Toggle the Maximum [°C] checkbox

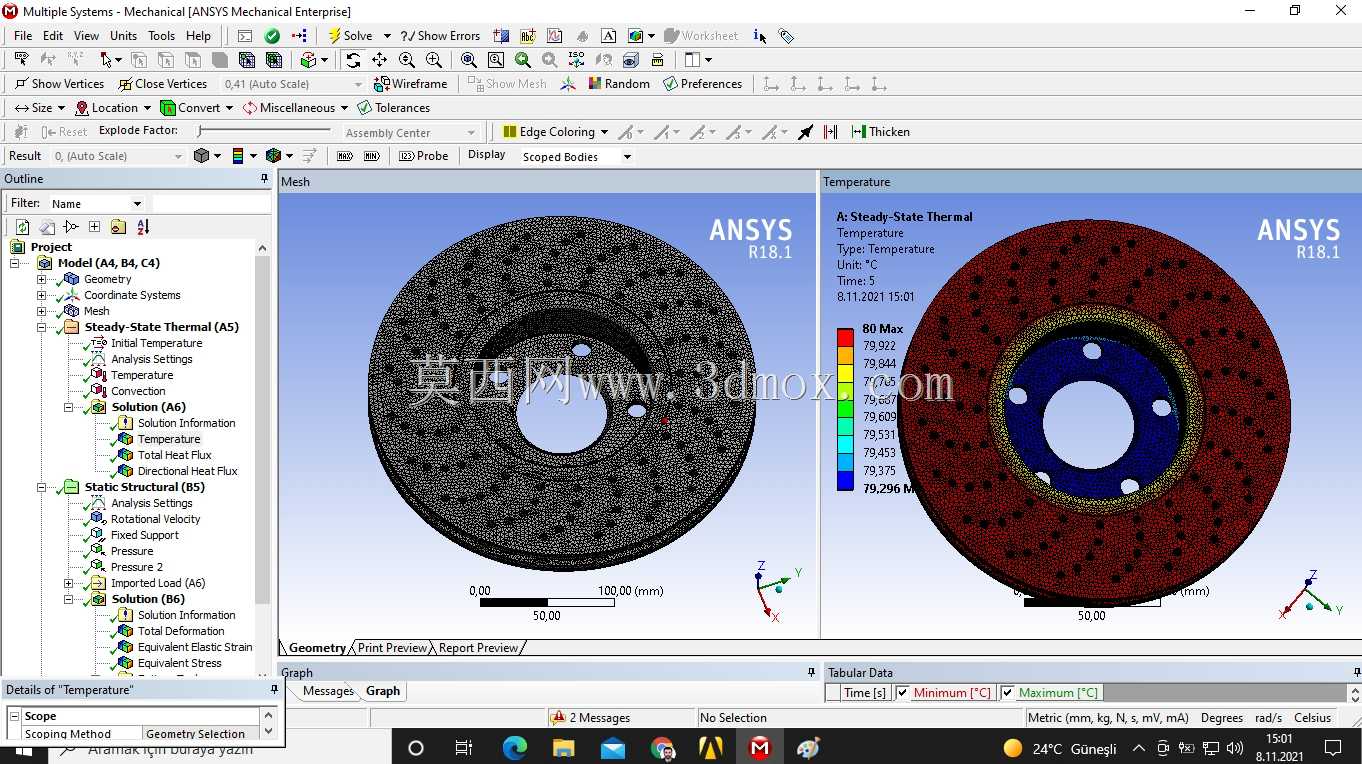click(x=1007, y=692)
